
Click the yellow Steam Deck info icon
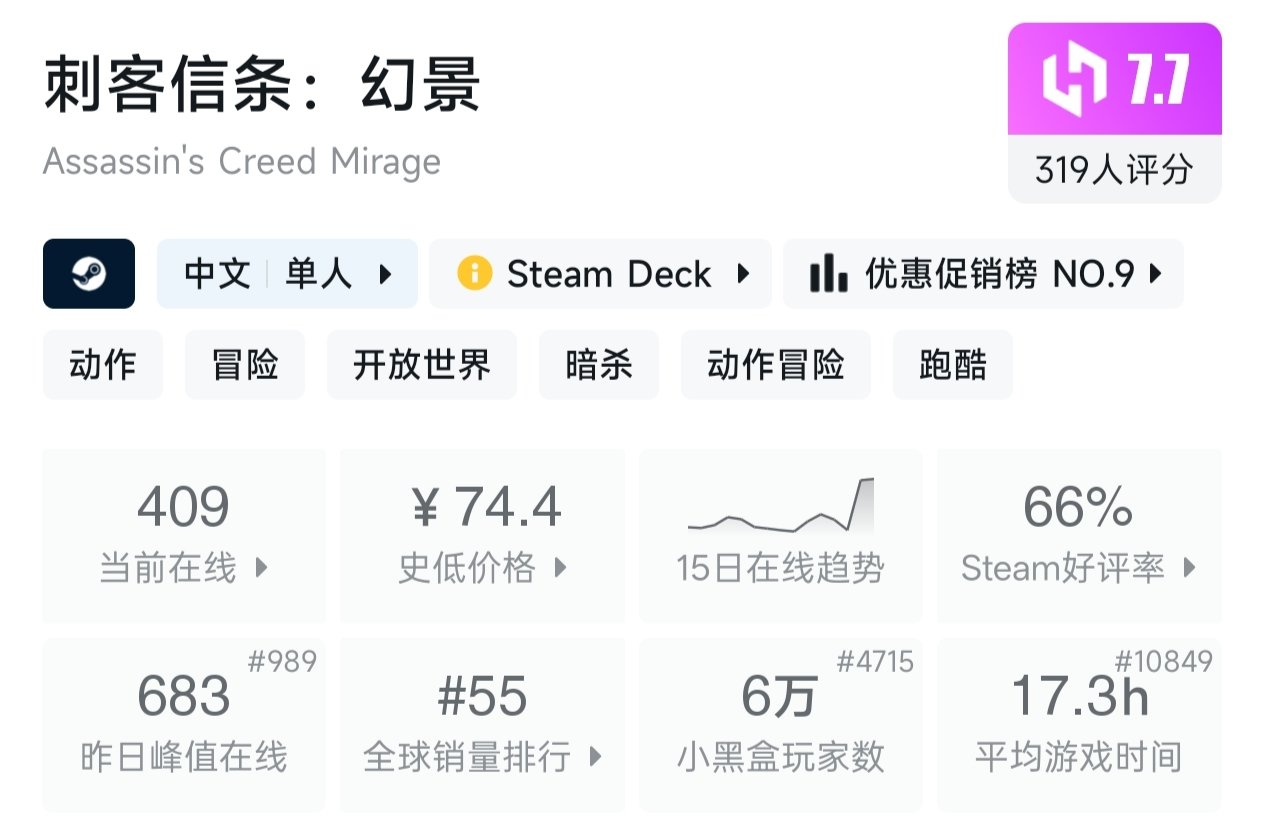point(474,274)
